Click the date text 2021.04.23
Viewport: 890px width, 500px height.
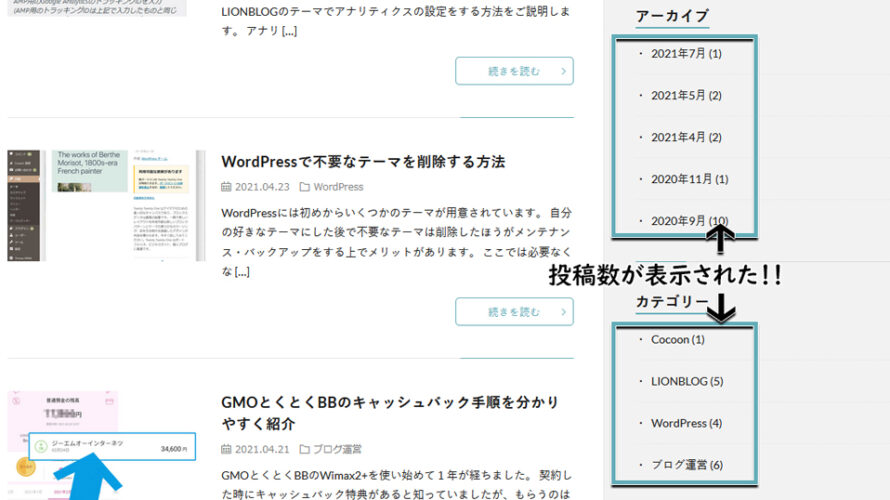point(262,187)
